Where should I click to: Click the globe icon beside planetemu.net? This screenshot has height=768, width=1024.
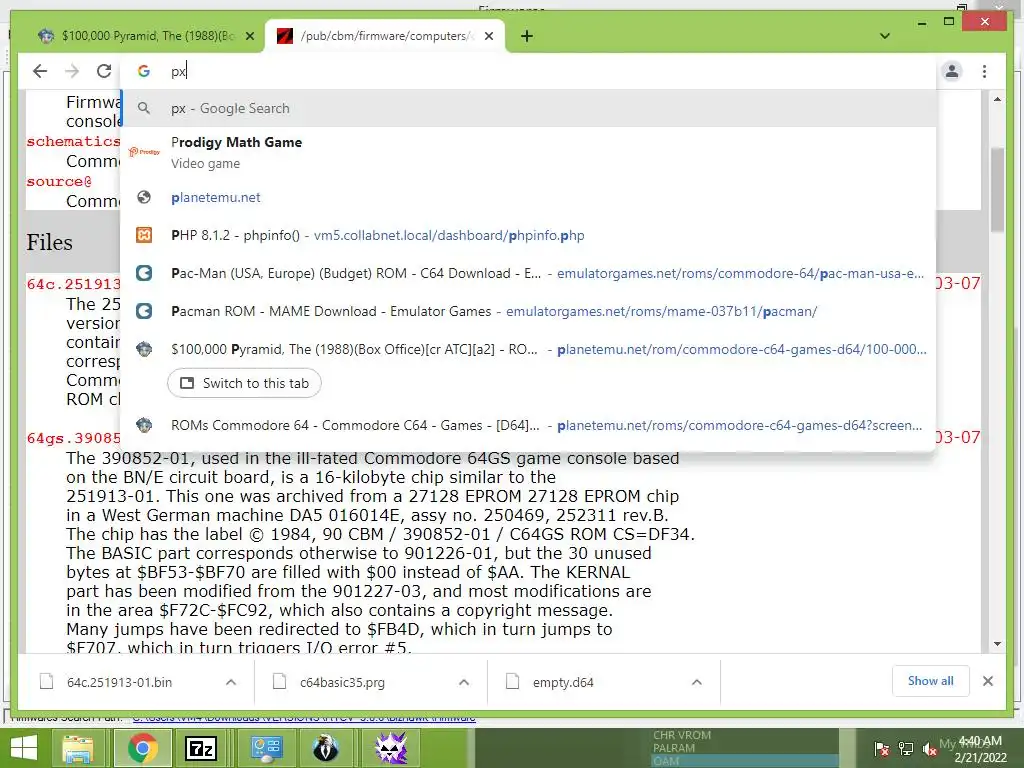[144, 197]
